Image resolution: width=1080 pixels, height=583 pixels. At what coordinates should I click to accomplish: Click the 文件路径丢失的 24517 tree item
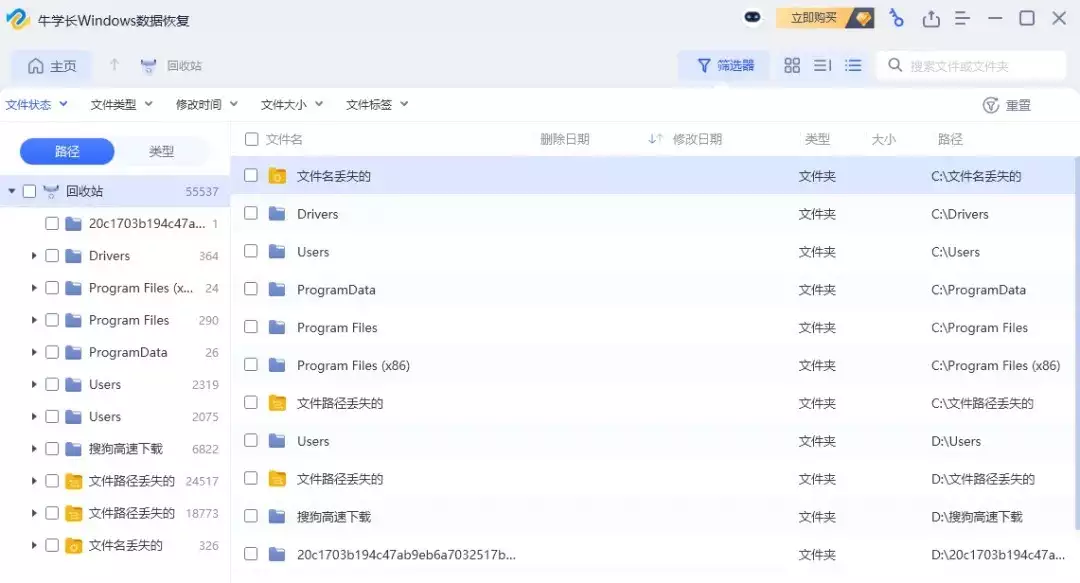tap(114, 481)
